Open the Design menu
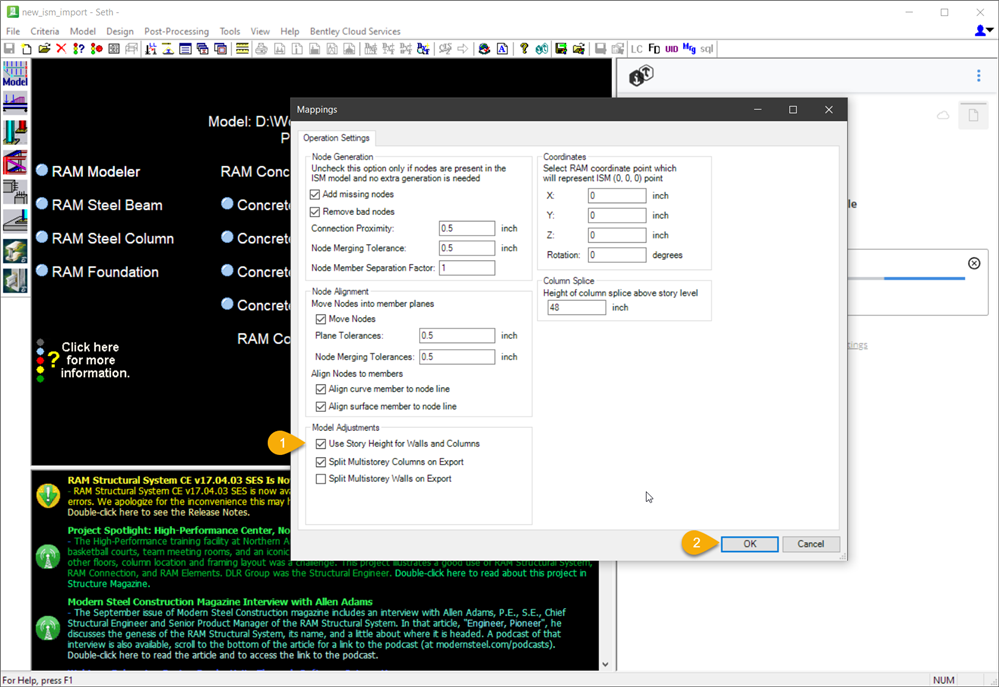 pos(120,31)
